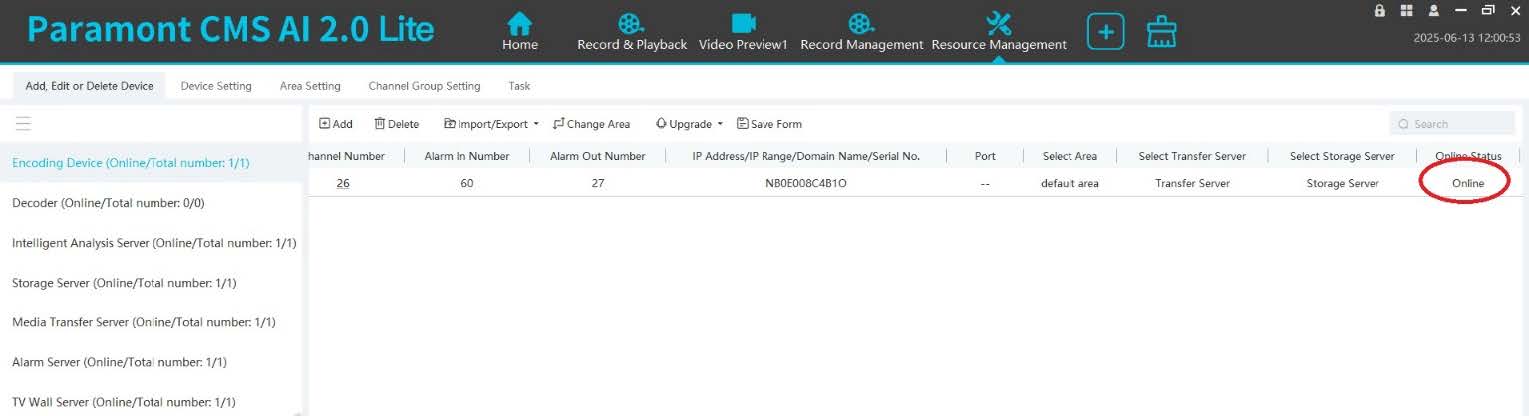Click the Alarm In Number column header

[467, 156]
